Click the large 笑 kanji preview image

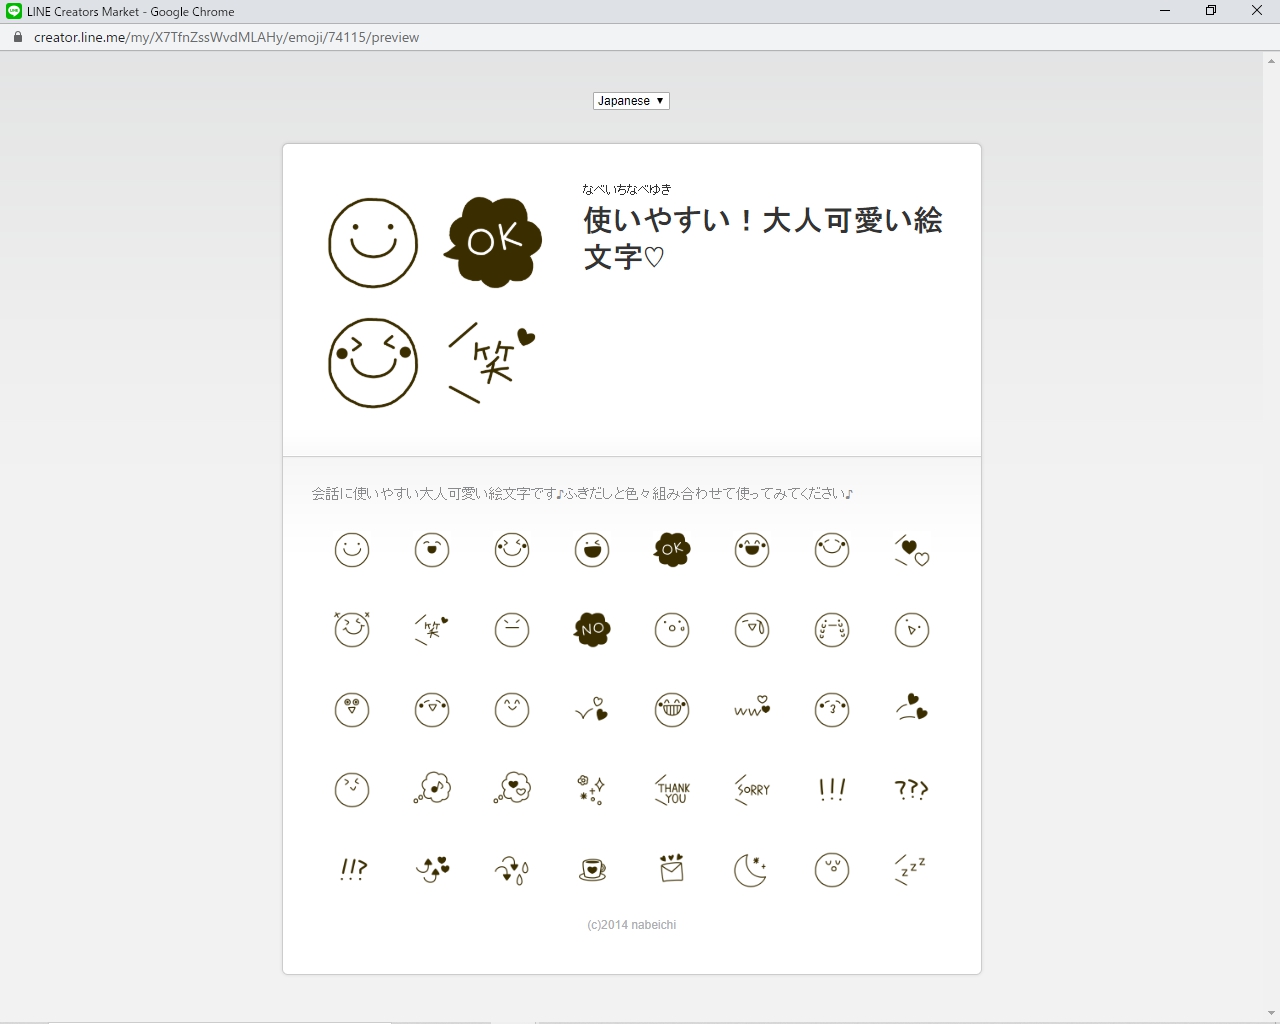(x=491, y=363)
